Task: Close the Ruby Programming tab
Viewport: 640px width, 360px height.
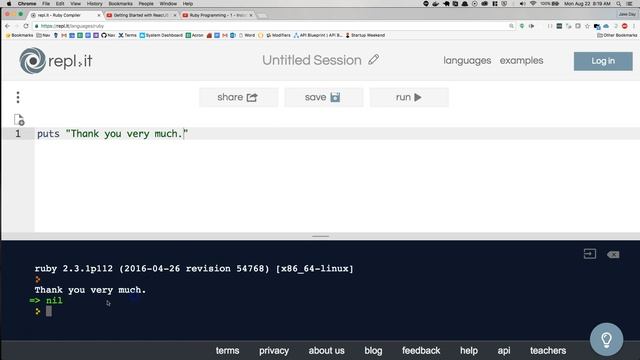Action: click(x=251, y=15)
